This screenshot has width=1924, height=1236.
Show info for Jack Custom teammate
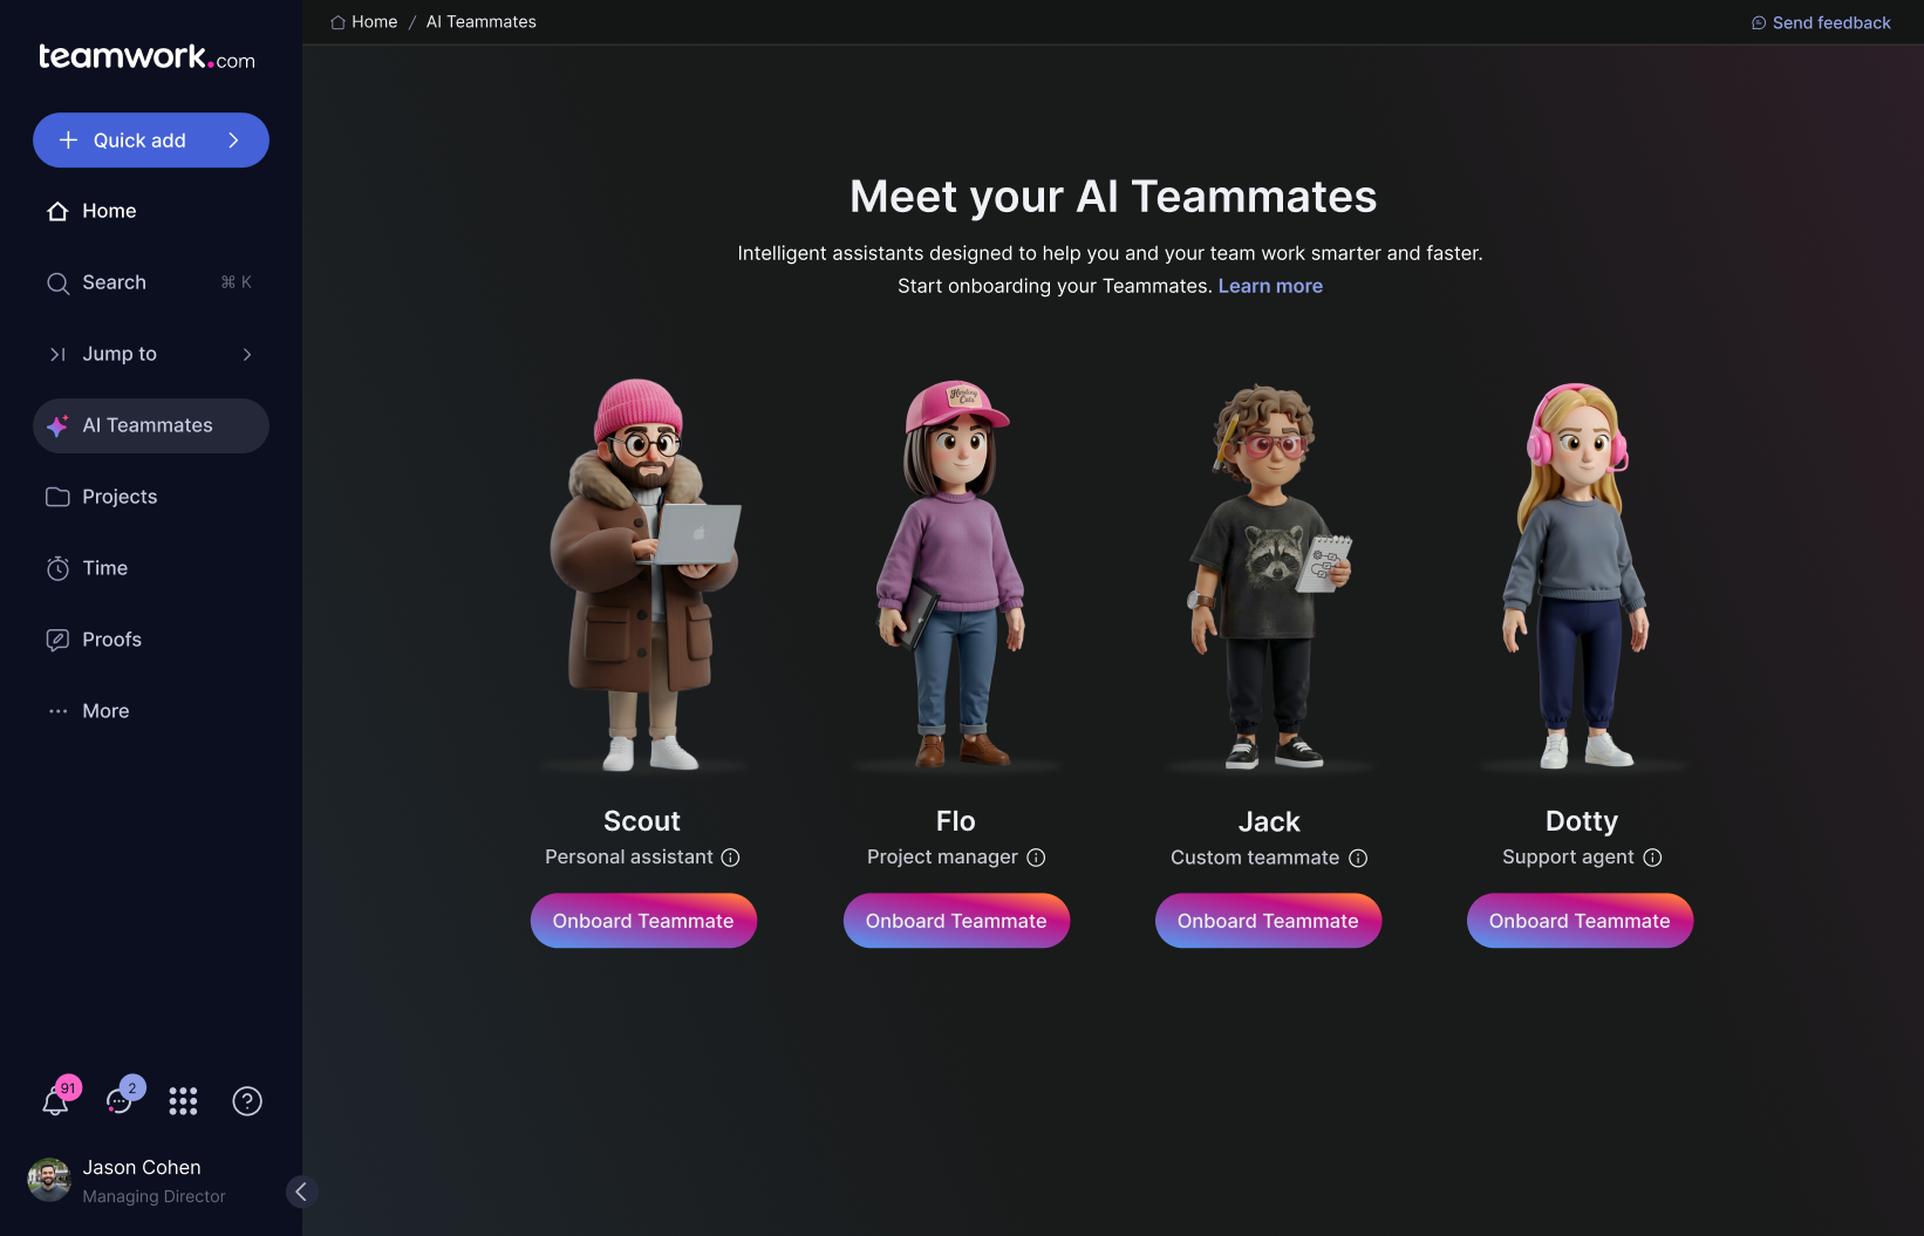[1358, 858]
